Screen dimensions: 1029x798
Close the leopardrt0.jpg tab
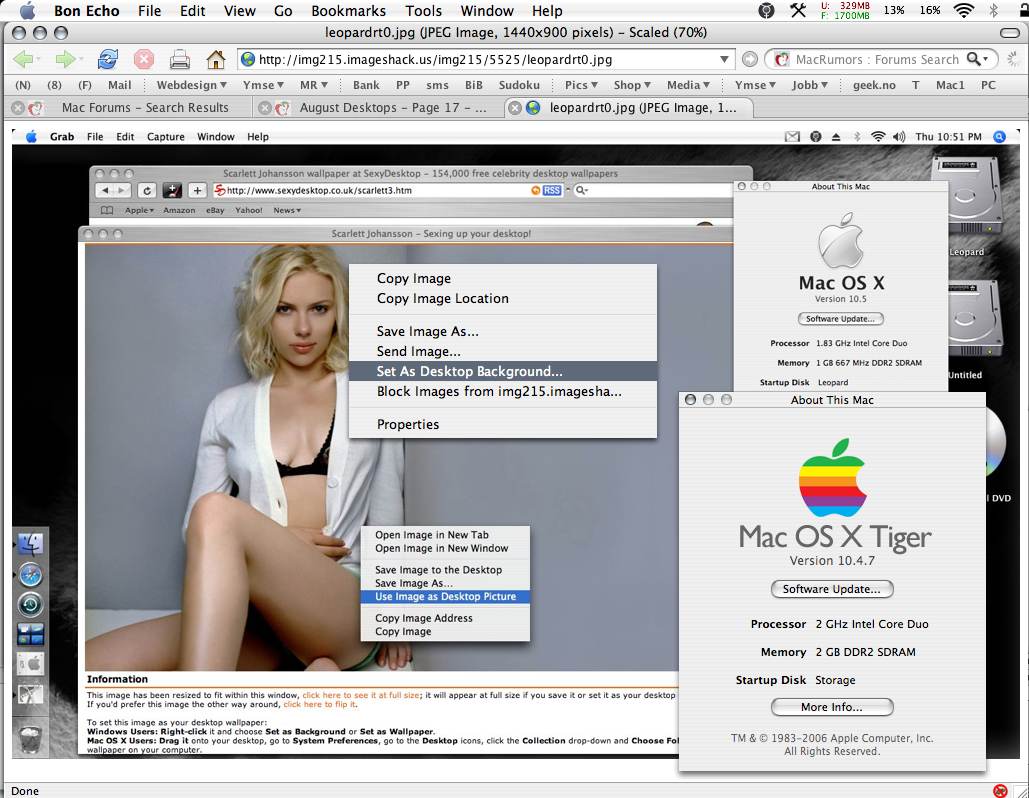click(x=515, y=108)
